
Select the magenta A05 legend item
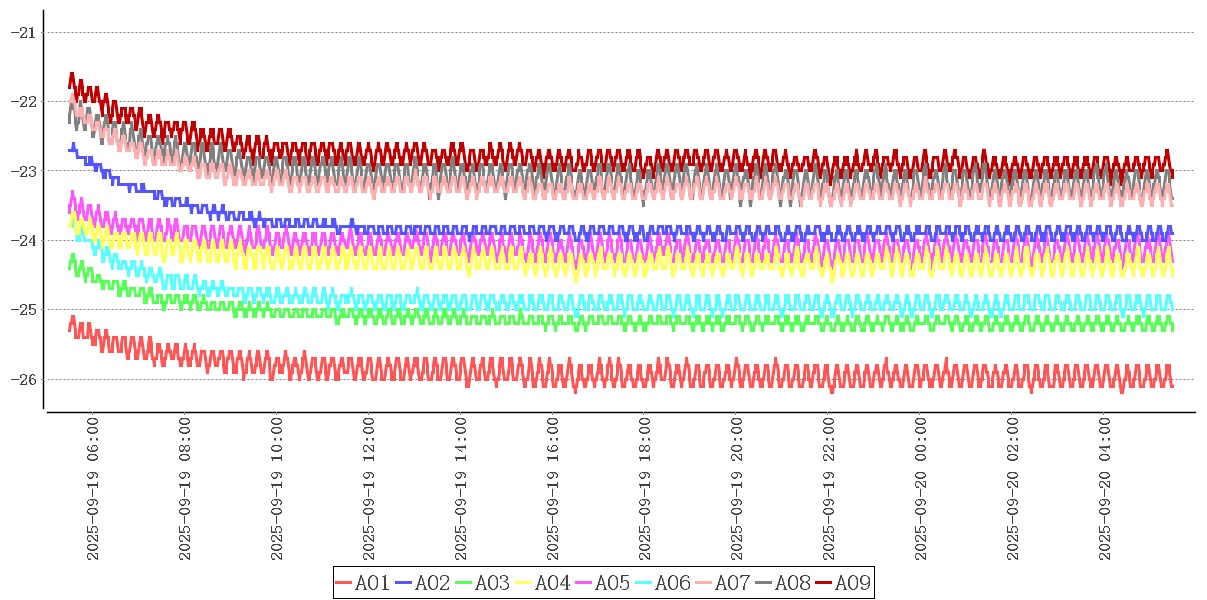602,583
